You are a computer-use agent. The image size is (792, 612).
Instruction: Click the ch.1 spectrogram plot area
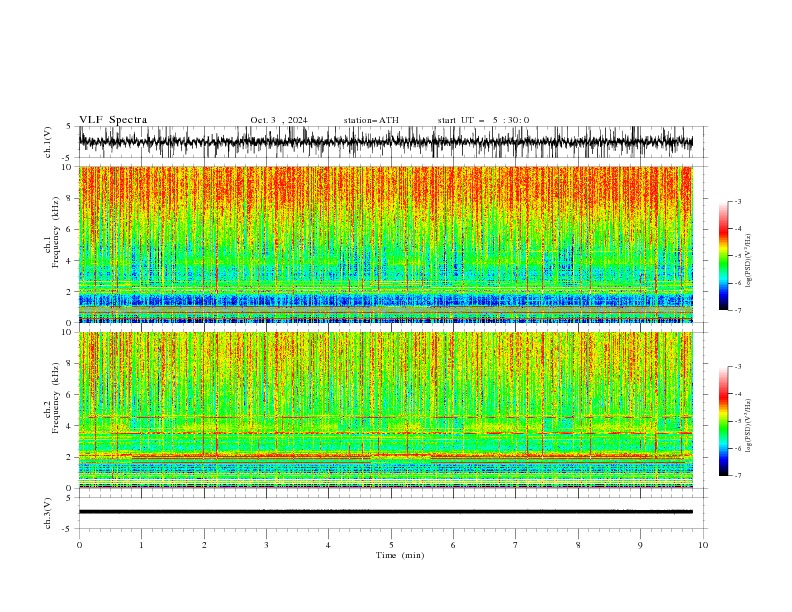[385, 244]
